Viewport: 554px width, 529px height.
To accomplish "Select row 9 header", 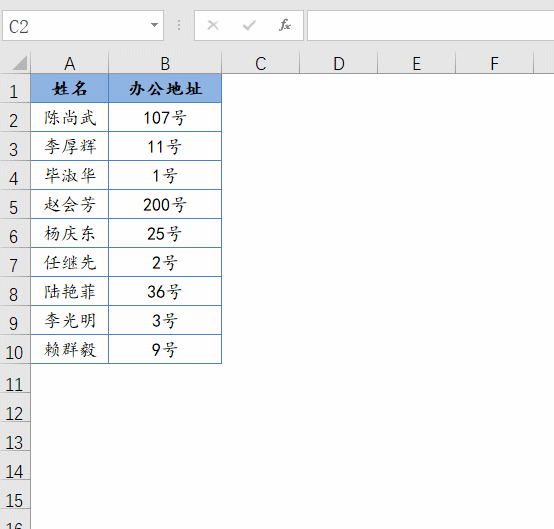I will [x=15, y=321].
